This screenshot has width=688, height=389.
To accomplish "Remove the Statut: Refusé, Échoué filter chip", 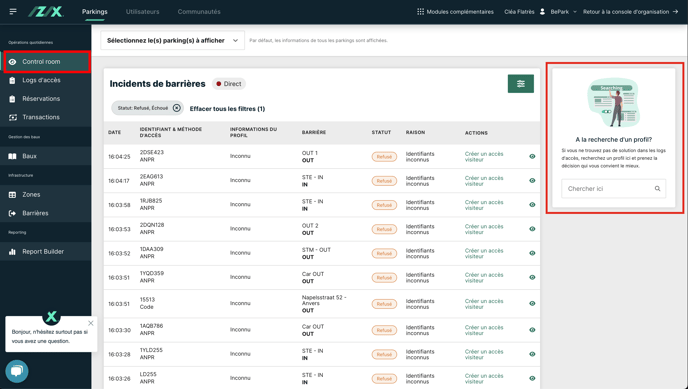I will 176,108.
